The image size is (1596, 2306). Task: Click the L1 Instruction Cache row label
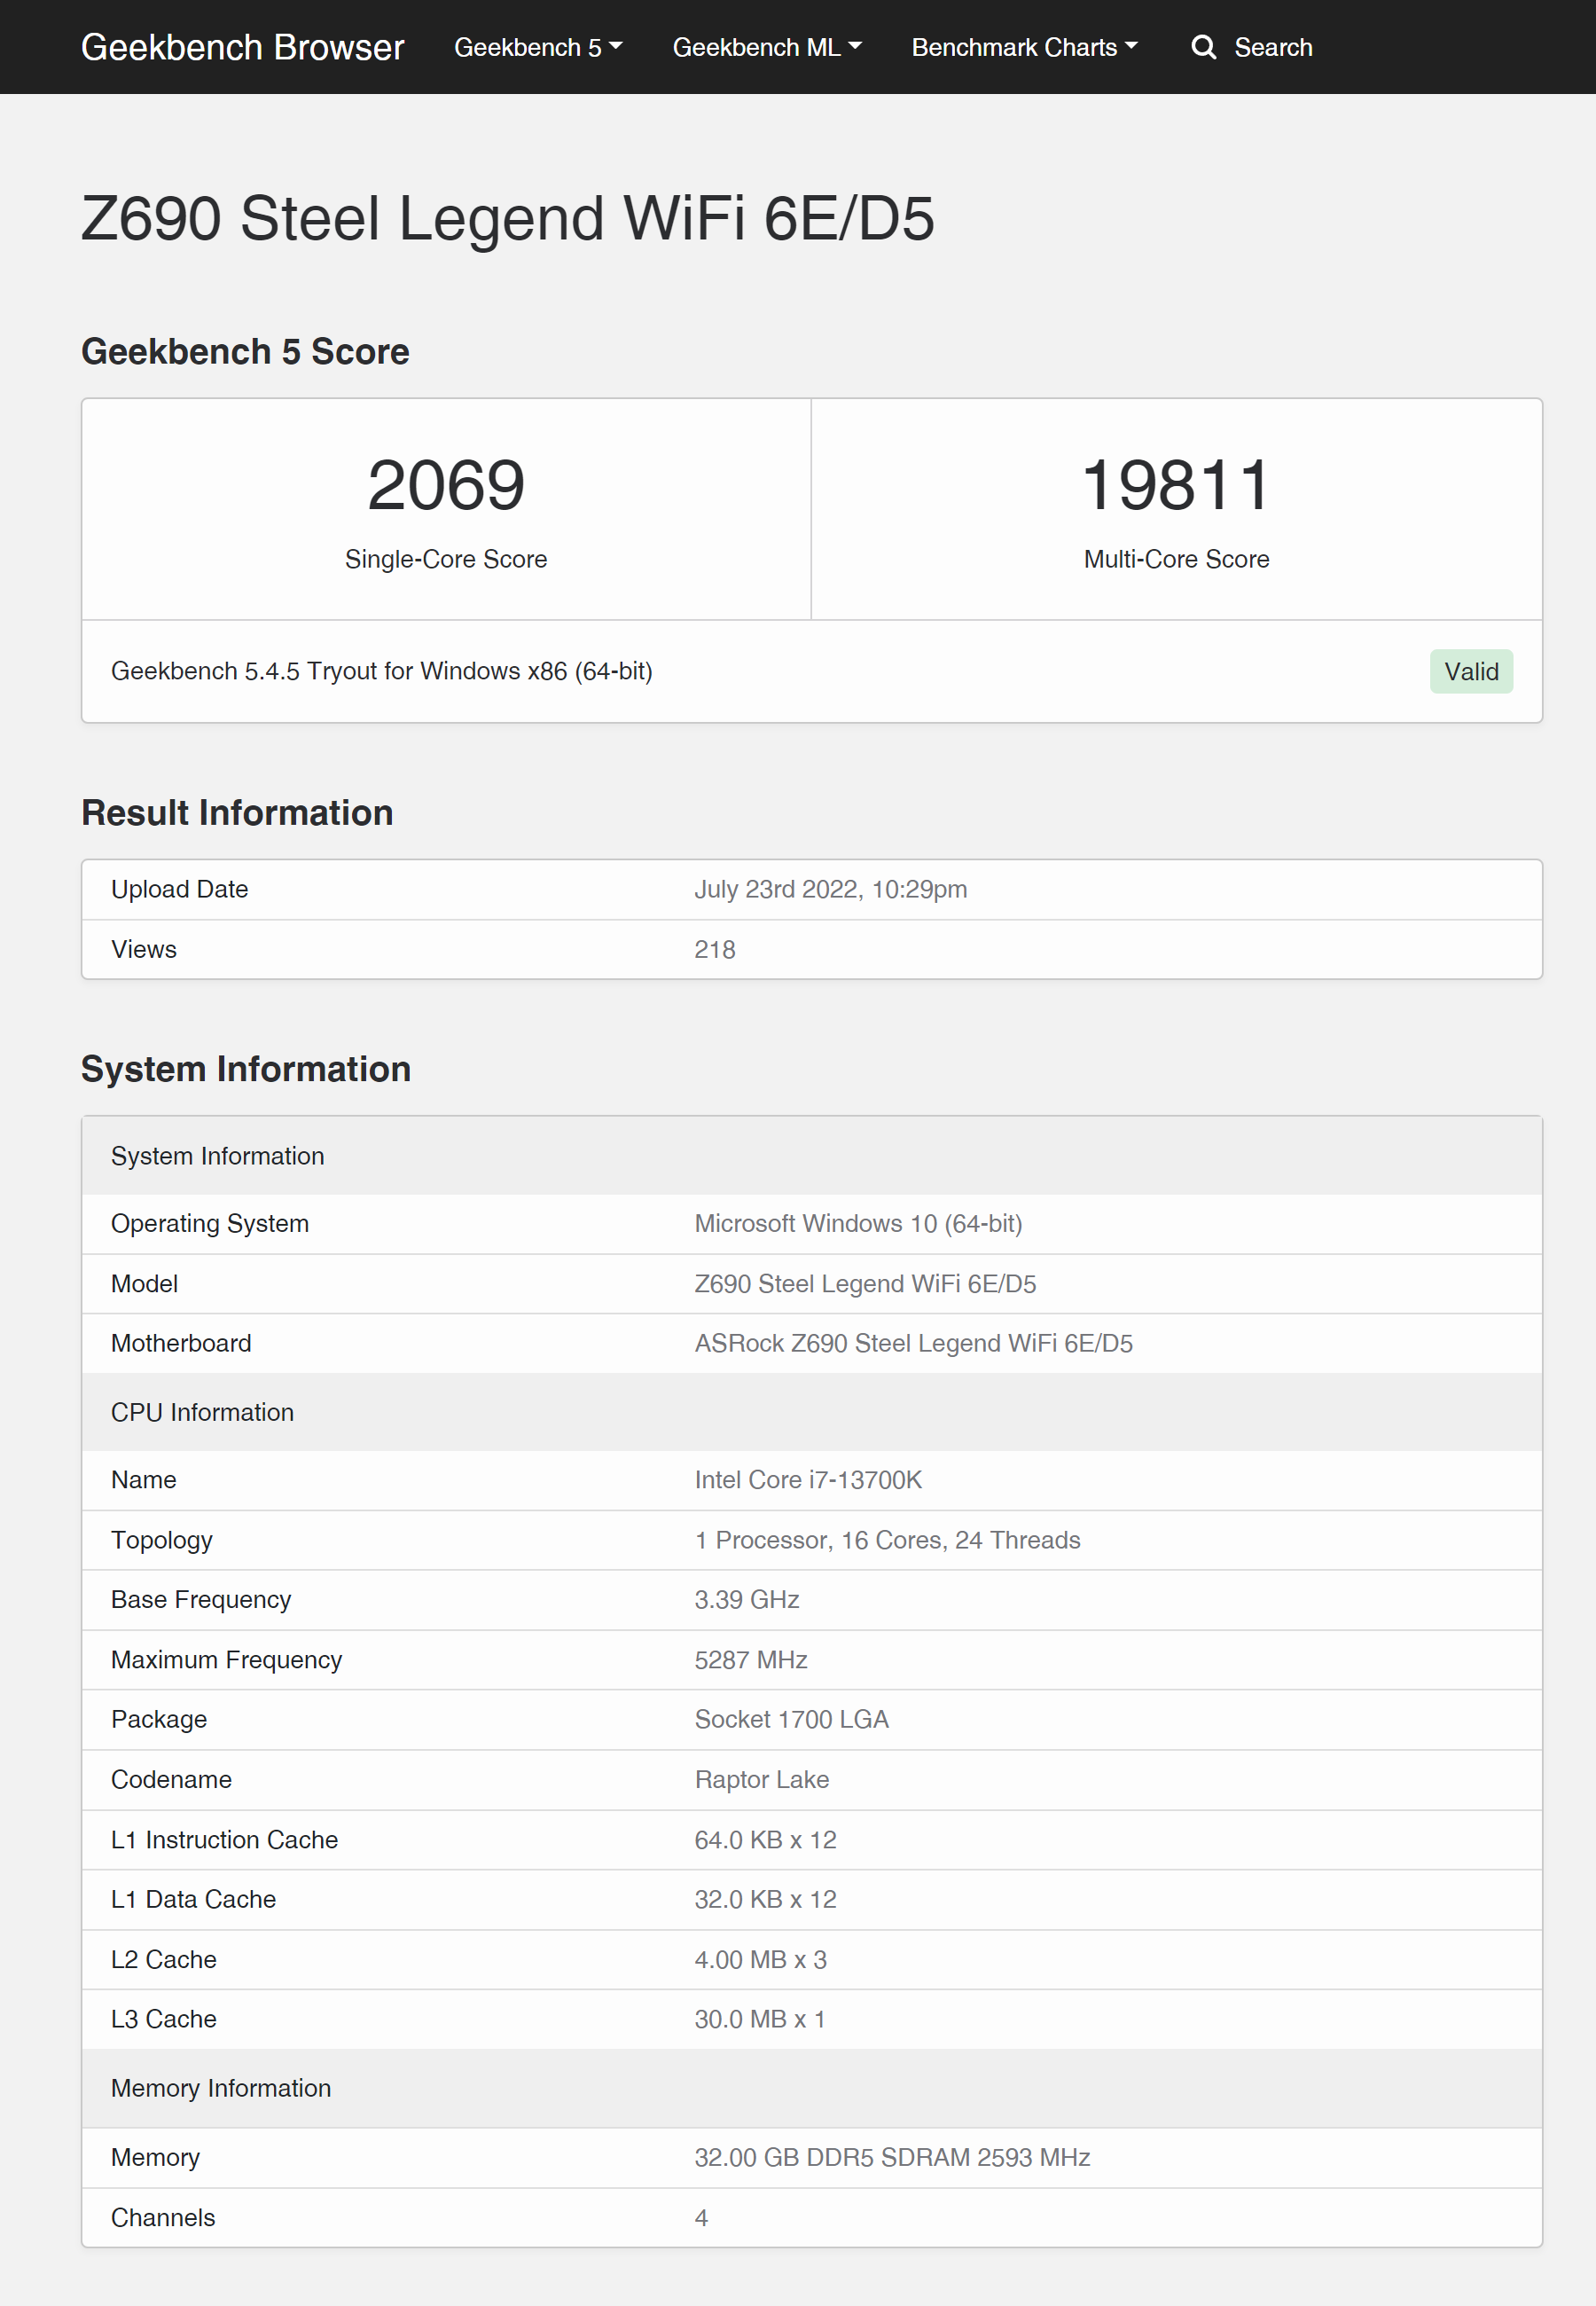[224, 1840]
